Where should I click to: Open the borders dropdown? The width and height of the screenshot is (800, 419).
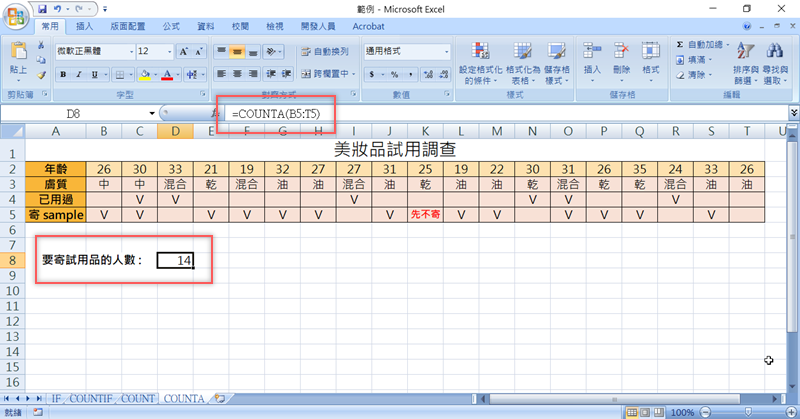[x=130, y=75]
